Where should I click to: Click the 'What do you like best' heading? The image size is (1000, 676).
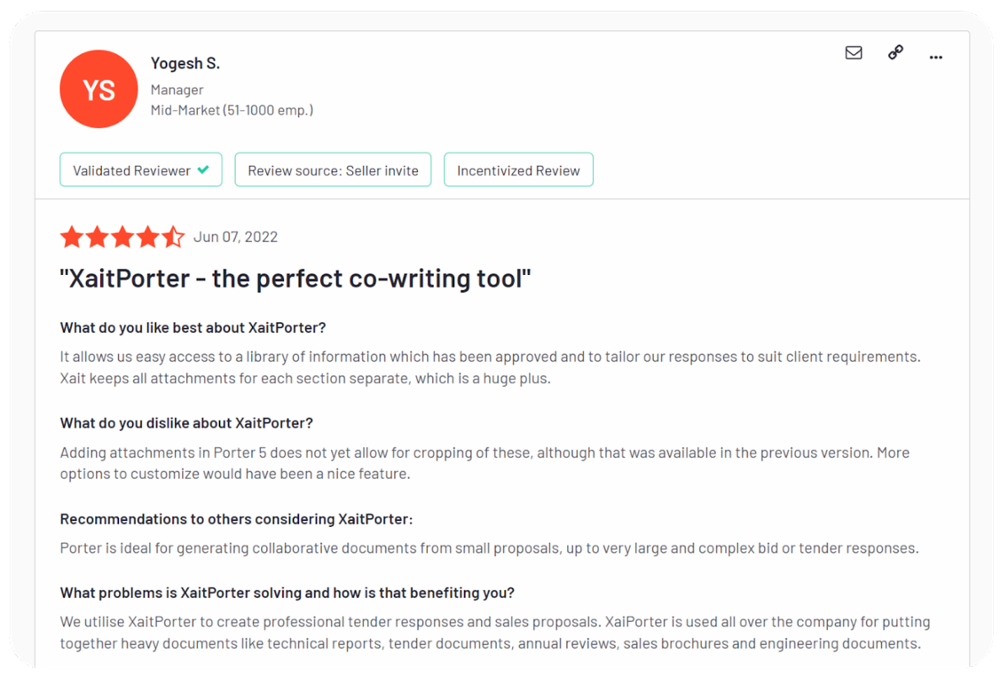(x=193, y=328)
